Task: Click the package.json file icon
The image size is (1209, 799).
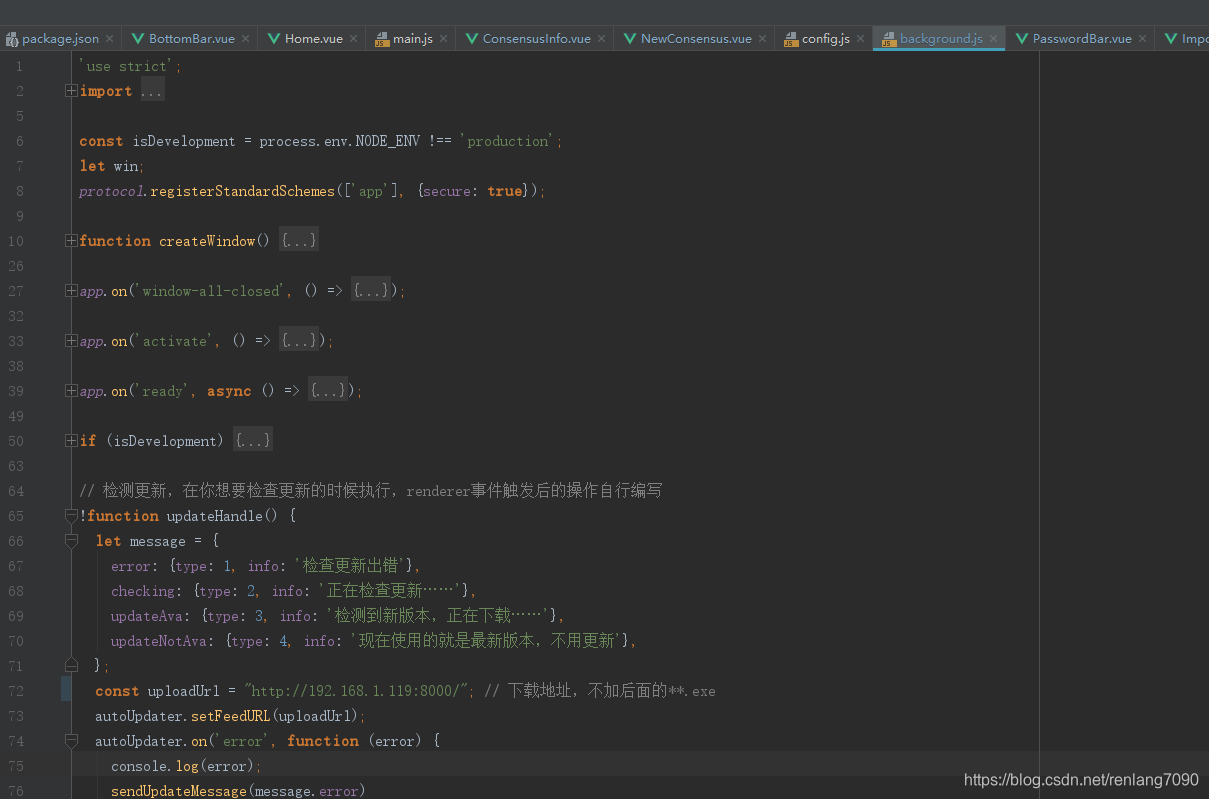Action: pyautogui.click(x=12, y=39)
